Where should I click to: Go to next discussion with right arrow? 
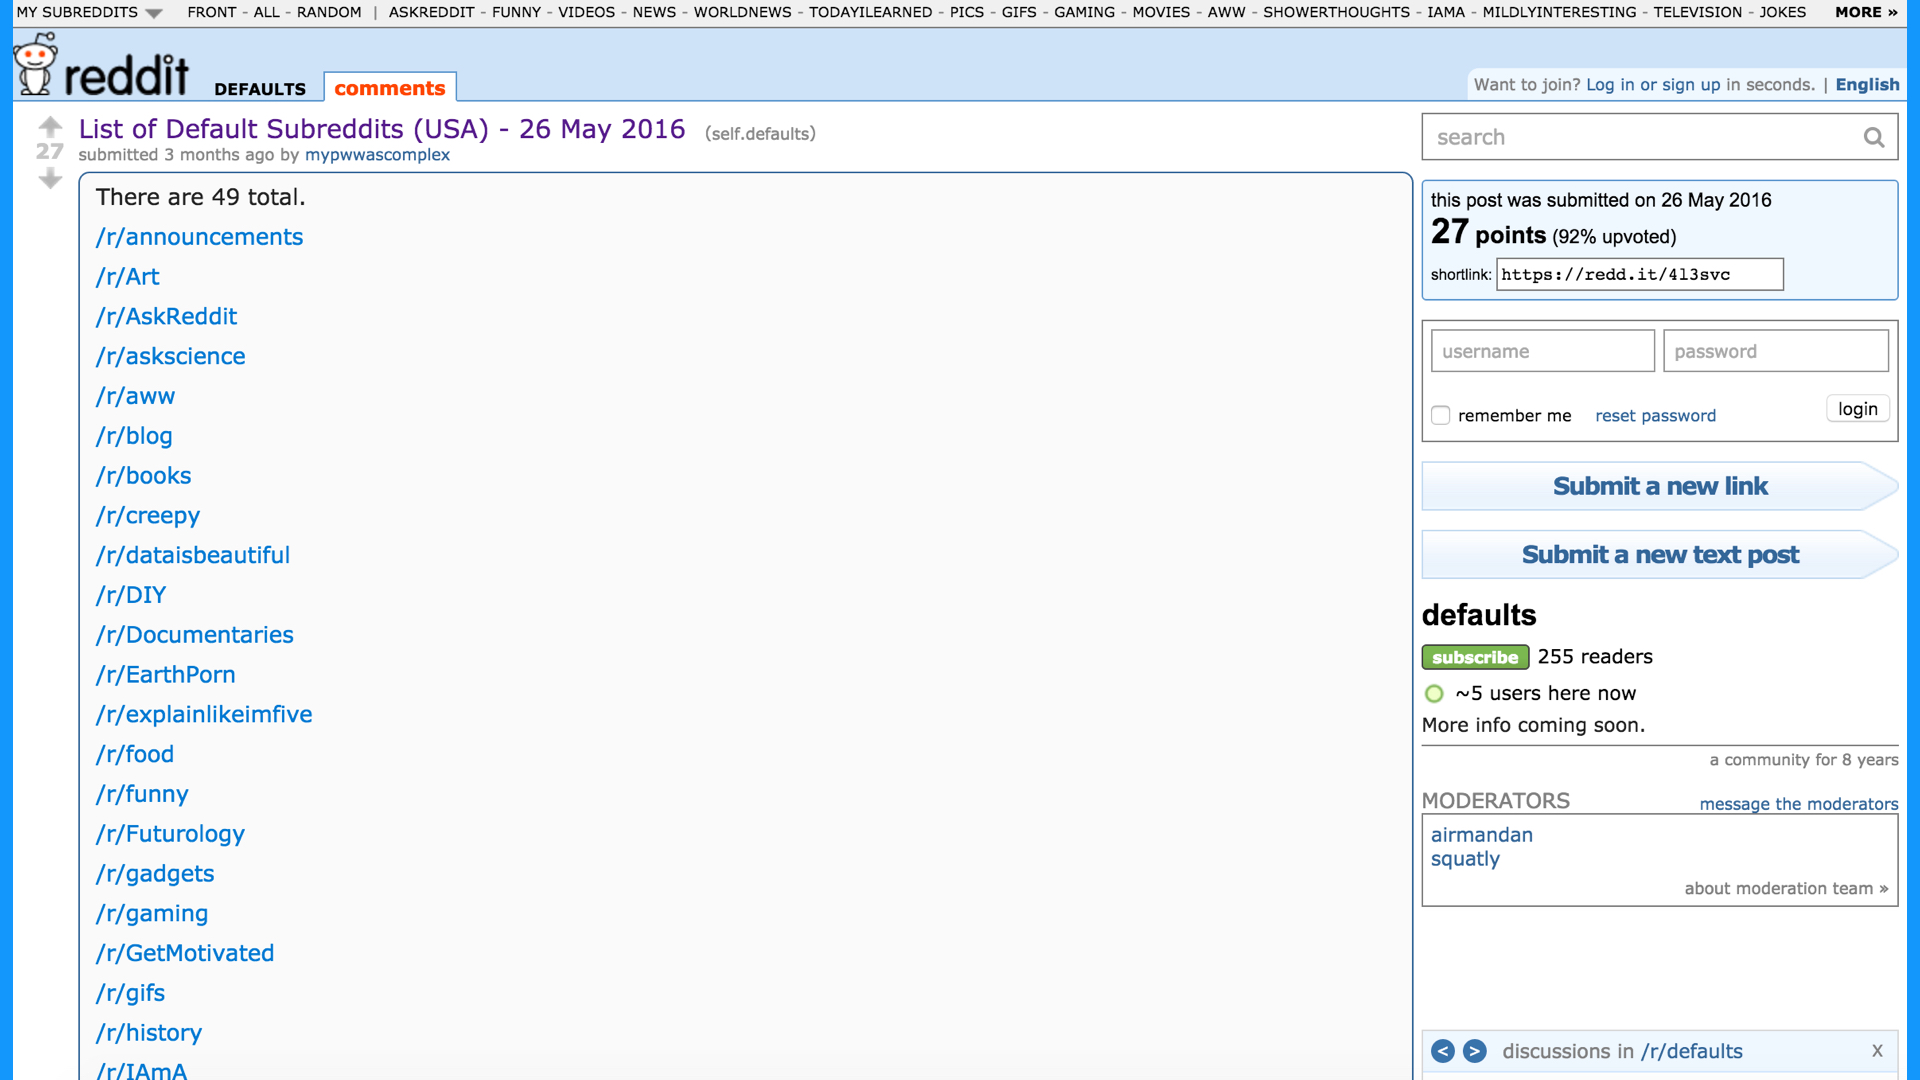(1474, 1051)
